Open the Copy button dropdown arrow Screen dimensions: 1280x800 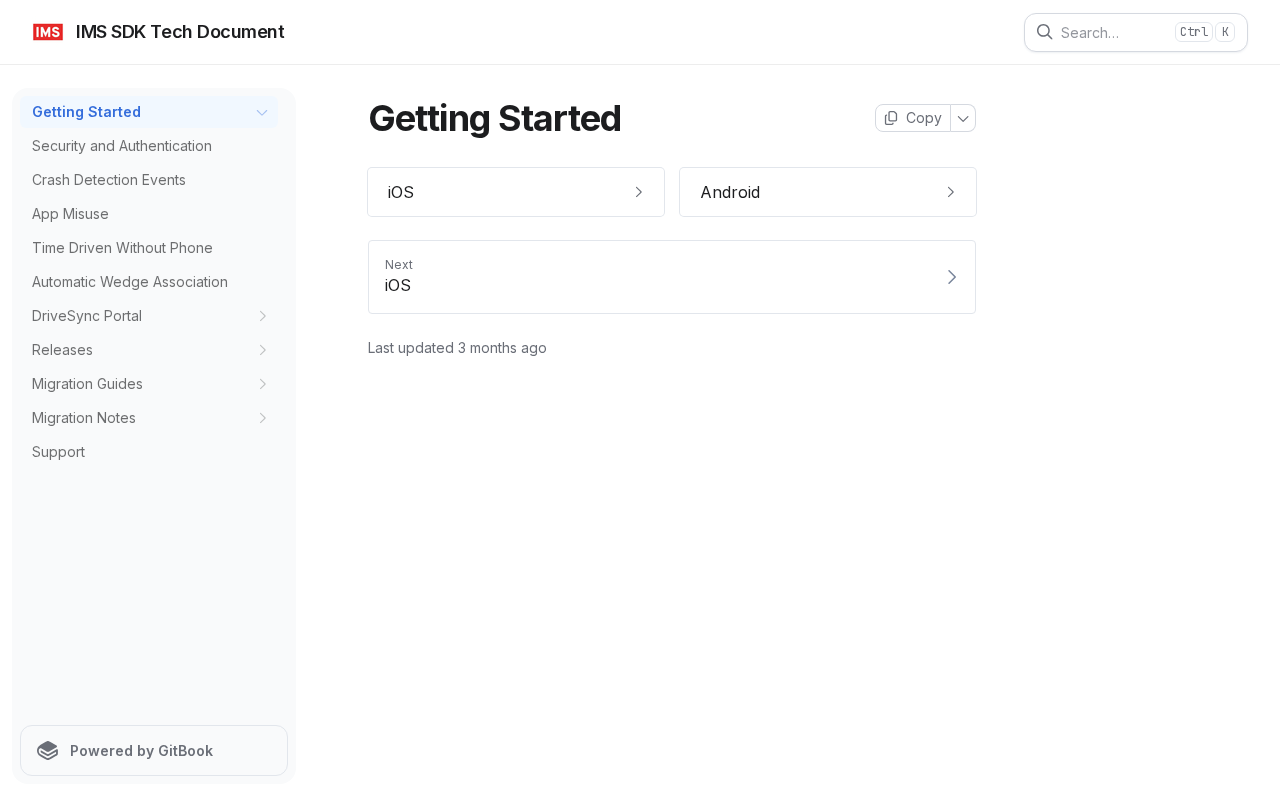click(963, 118)
